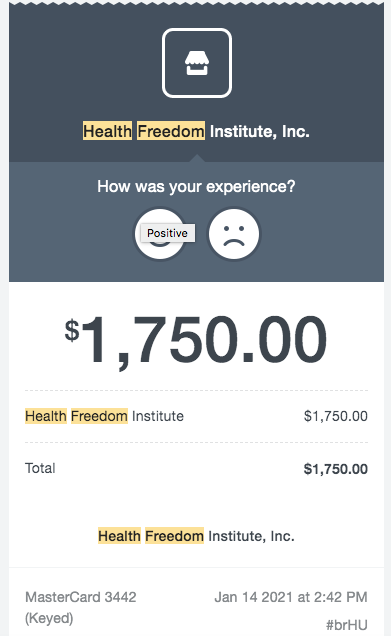
Task: Click the MasterCard 3442 payment text
Action: pyautogui.click(x=81, y=597)
